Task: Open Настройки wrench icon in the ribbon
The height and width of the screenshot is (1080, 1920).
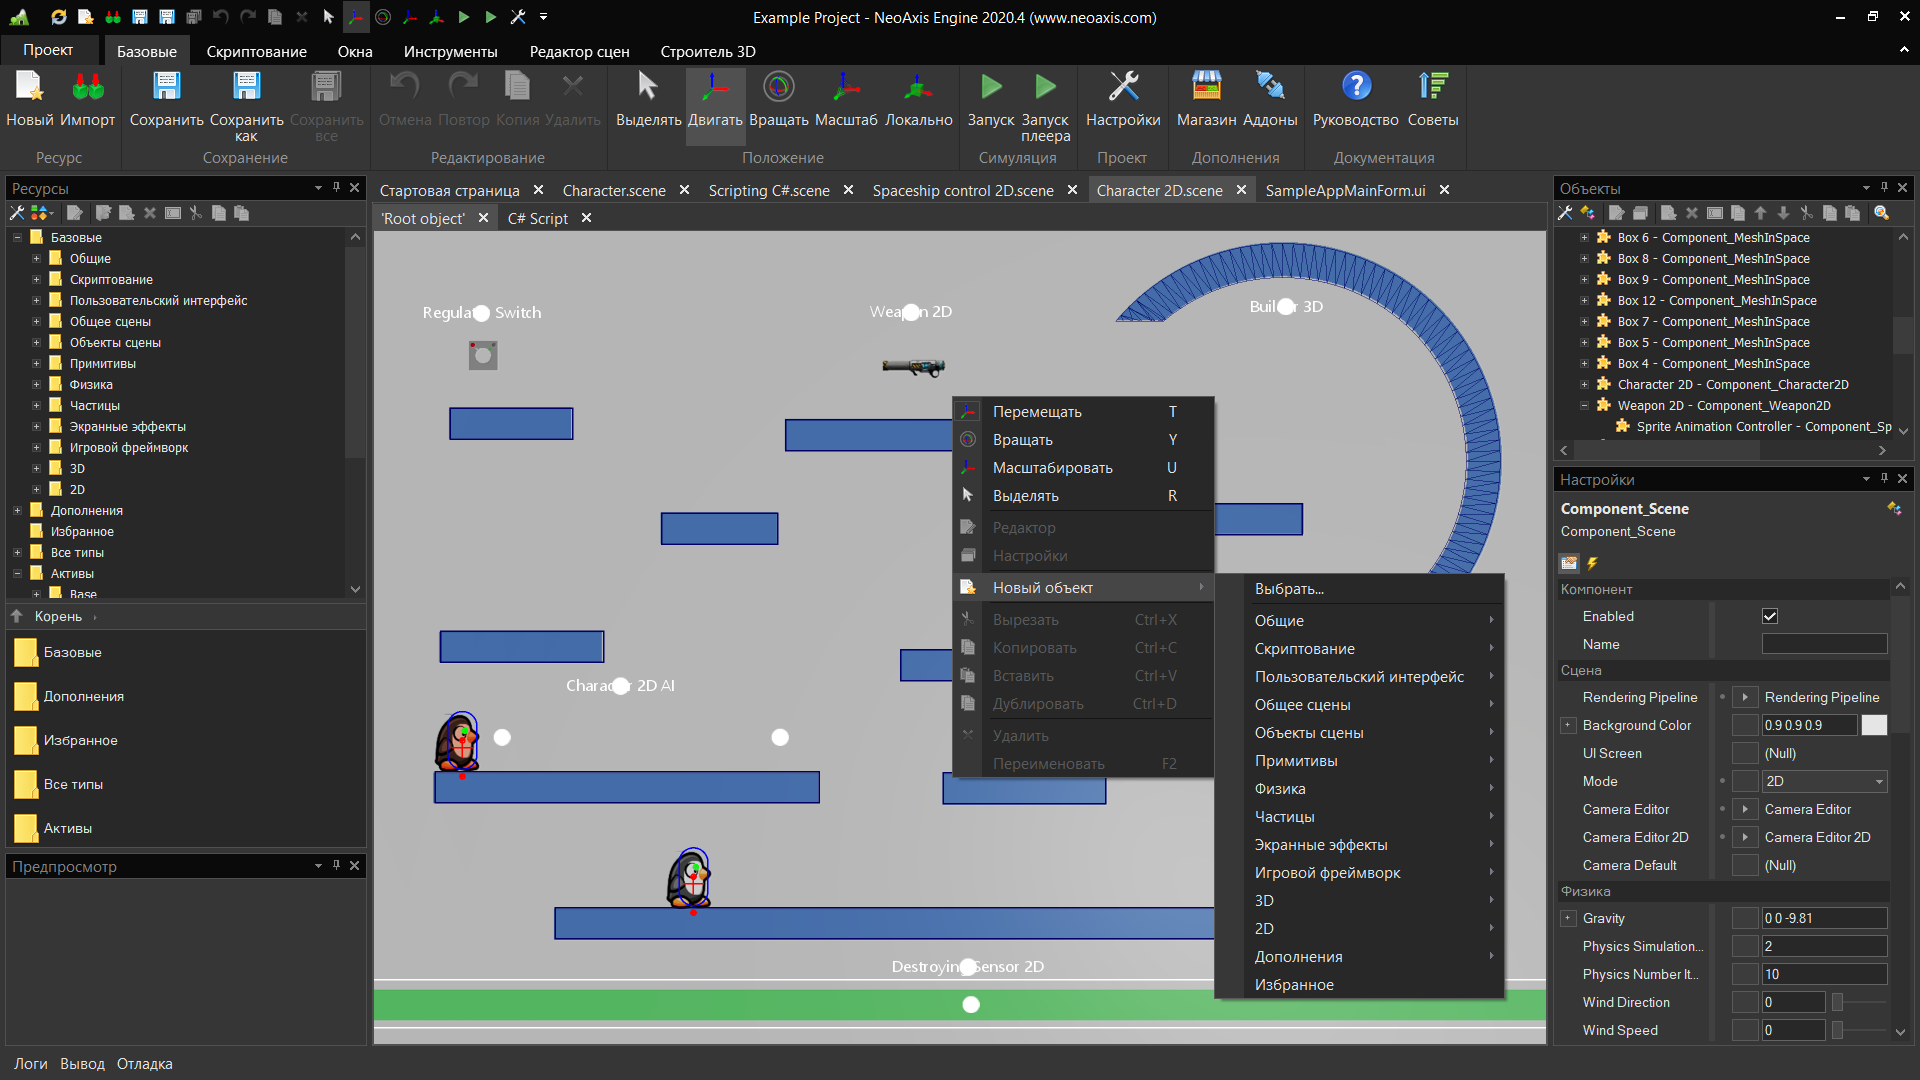Action: coord(1123,98)
